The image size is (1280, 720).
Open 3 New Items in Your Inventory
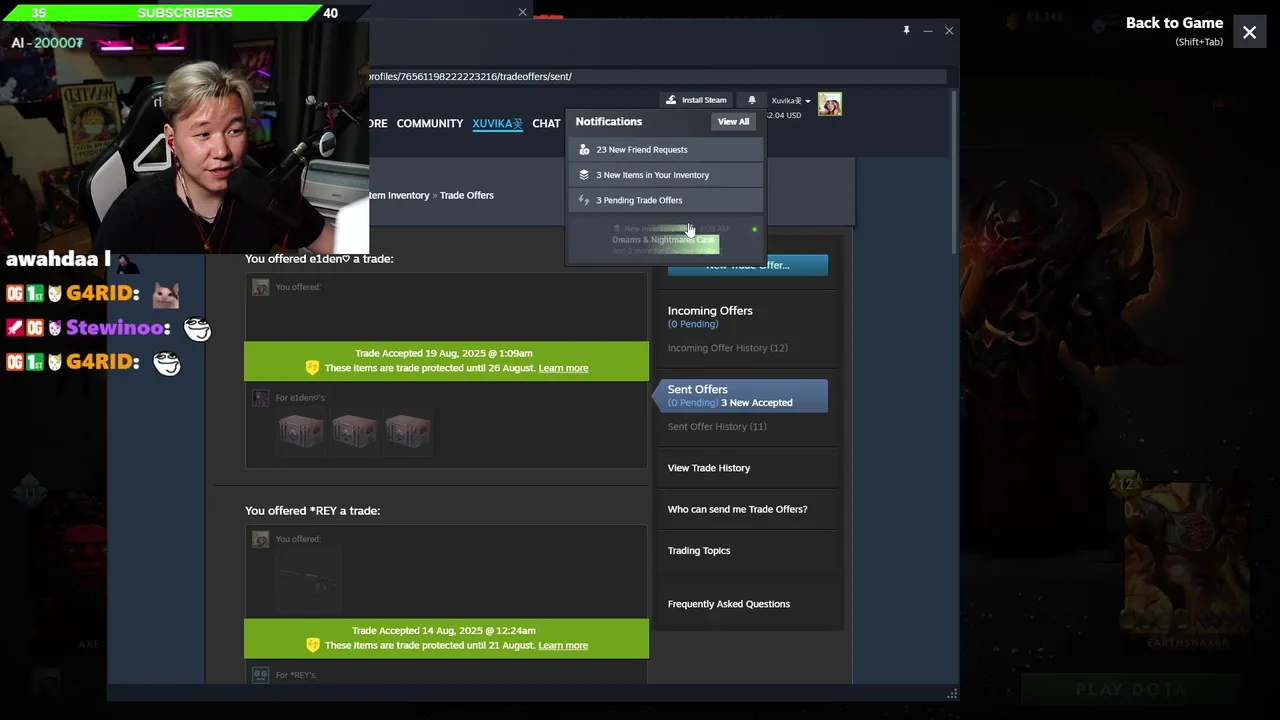[x=666, y=175]
